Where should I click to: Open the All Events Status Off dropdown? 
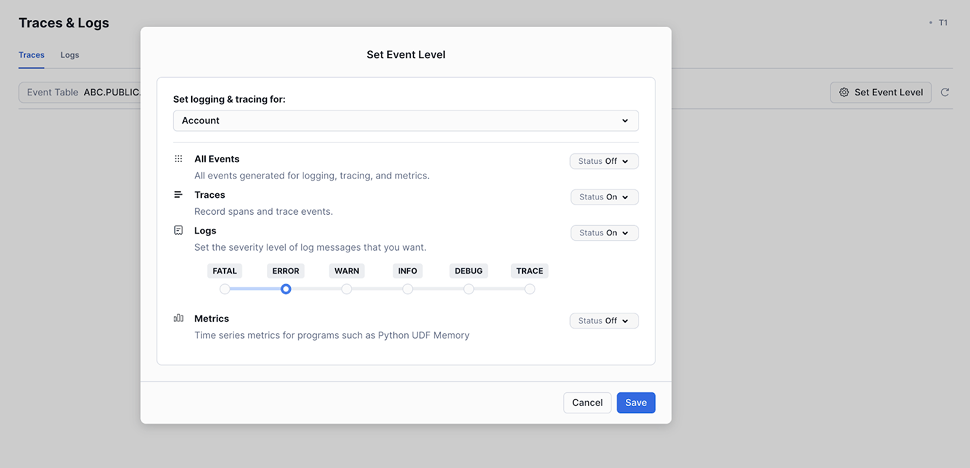604,161
